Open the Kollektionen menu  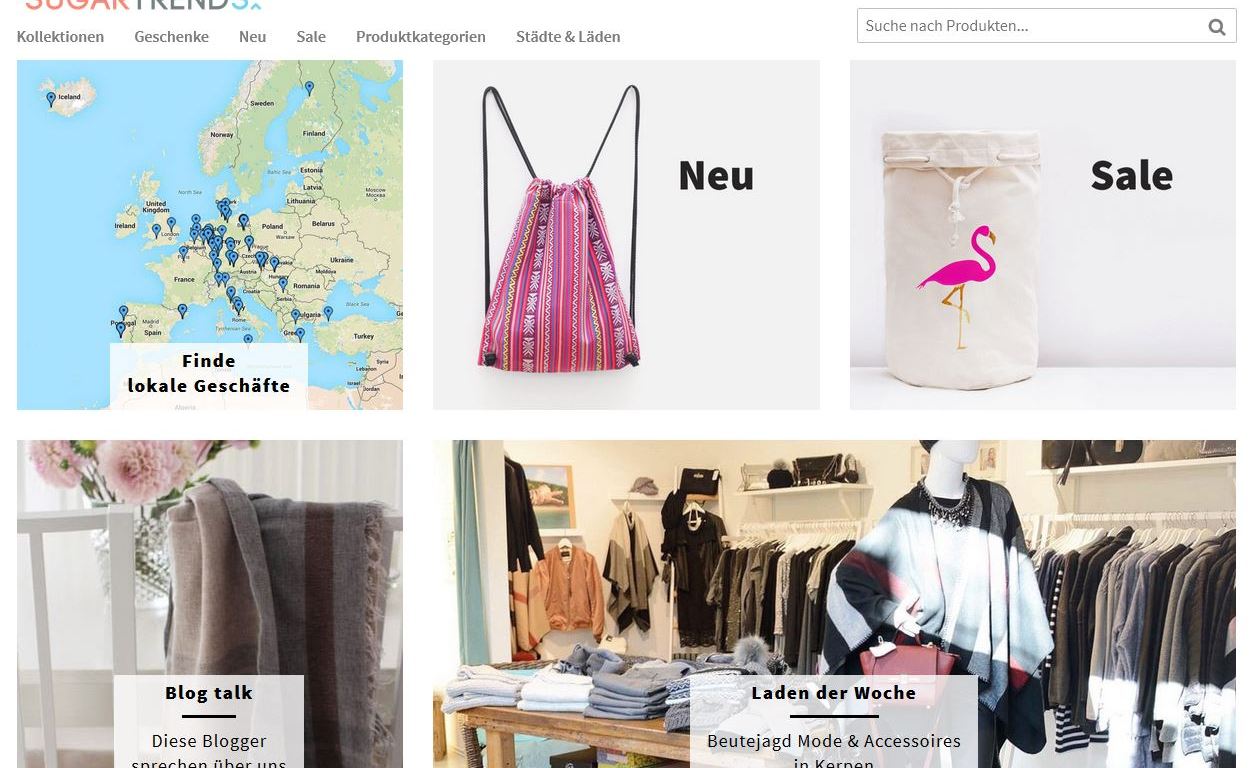point(60,37)
